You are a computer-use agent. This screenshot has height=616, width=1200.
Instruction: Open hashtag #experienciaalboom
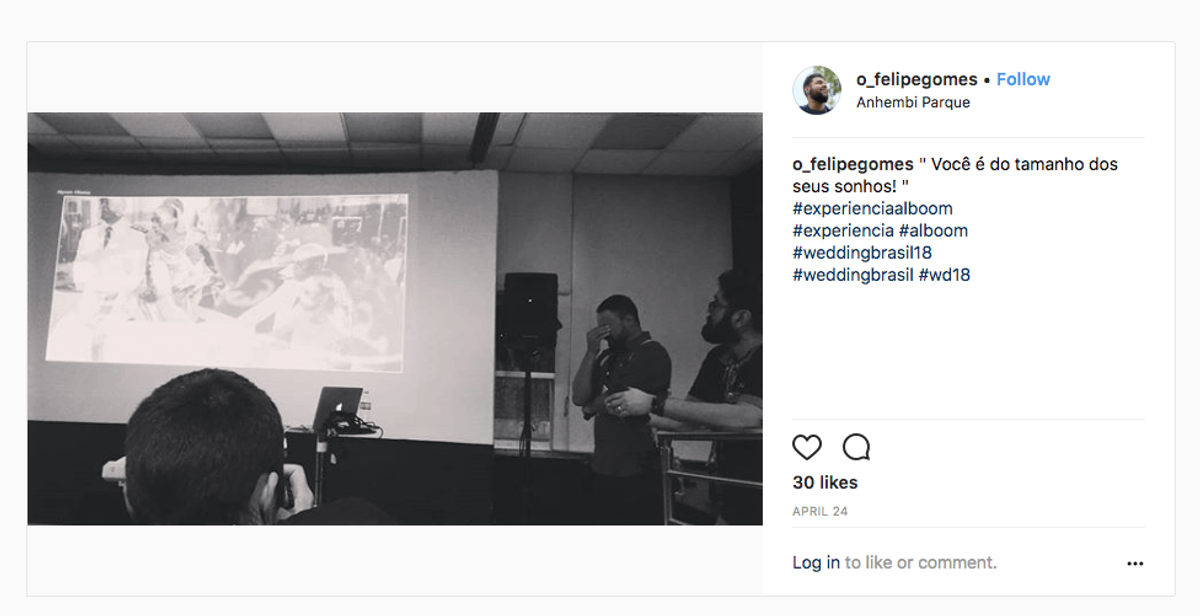pos(873,209)
